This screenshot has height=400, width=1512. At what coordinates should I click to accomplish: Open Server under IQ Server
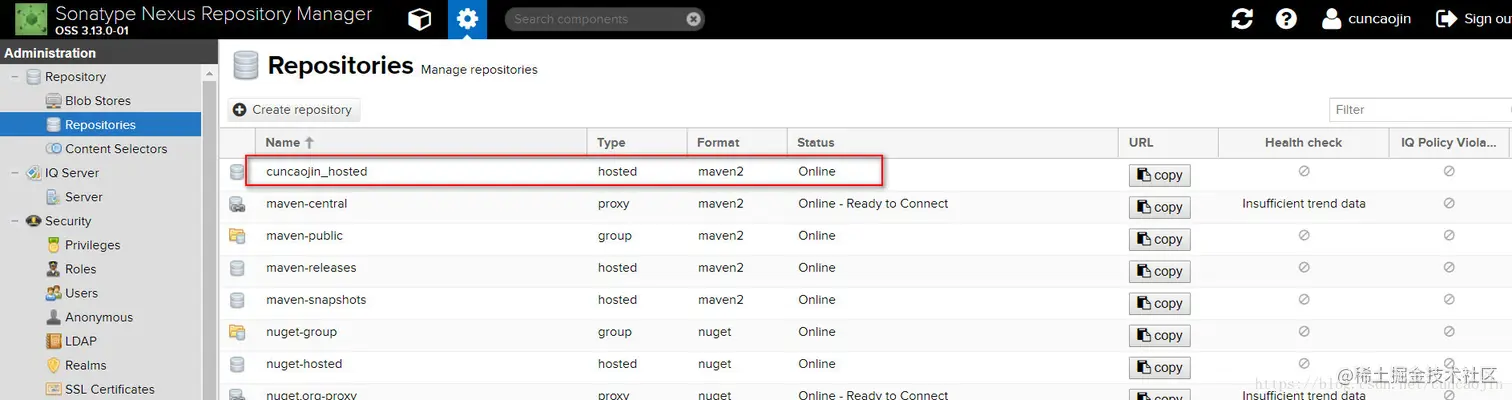[x=84, y=197]
